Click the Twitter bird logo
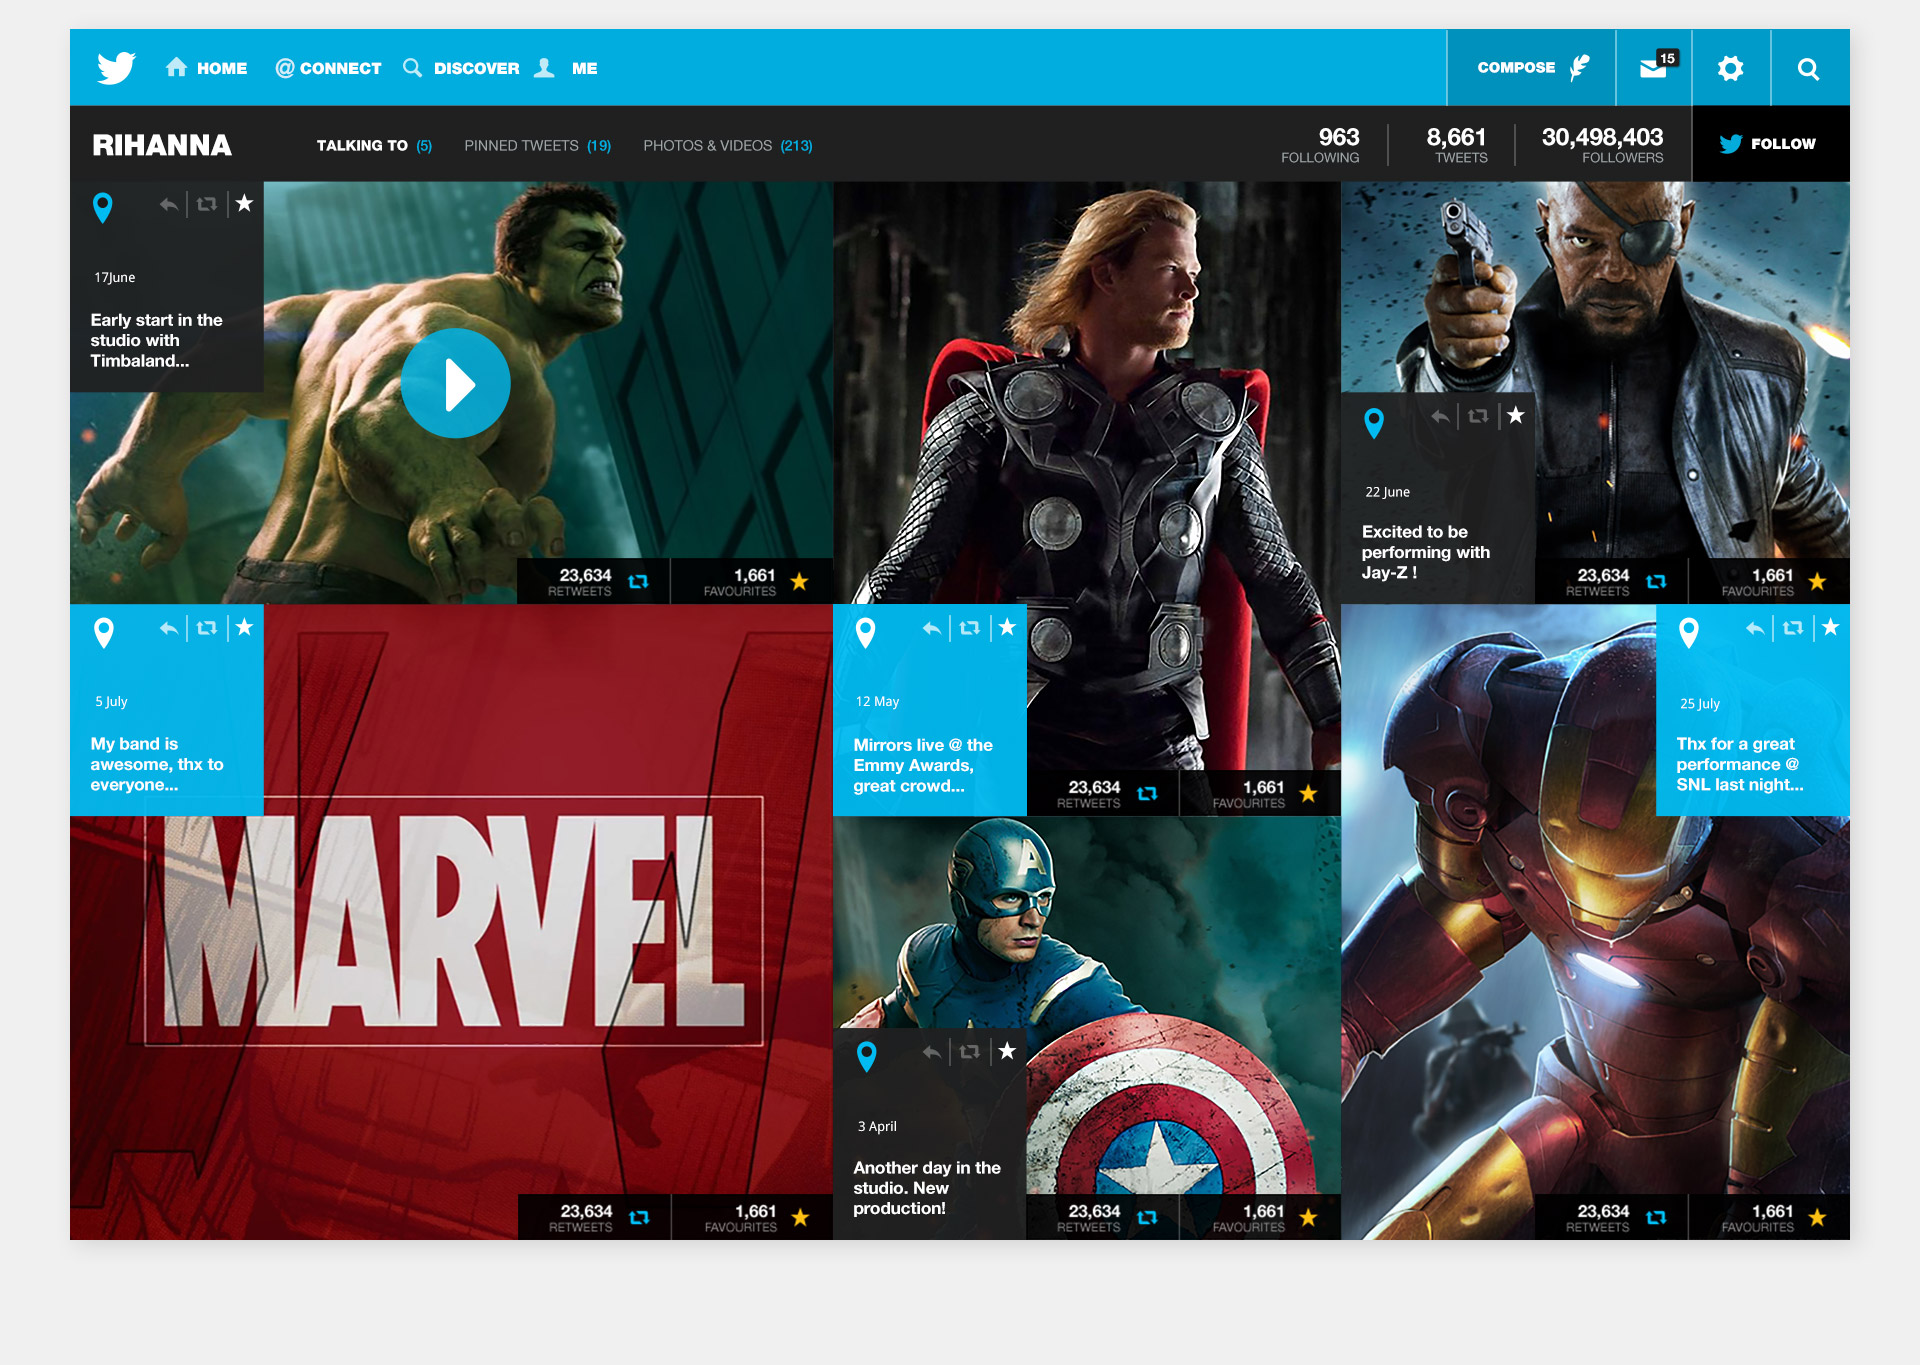 point(116,68)
